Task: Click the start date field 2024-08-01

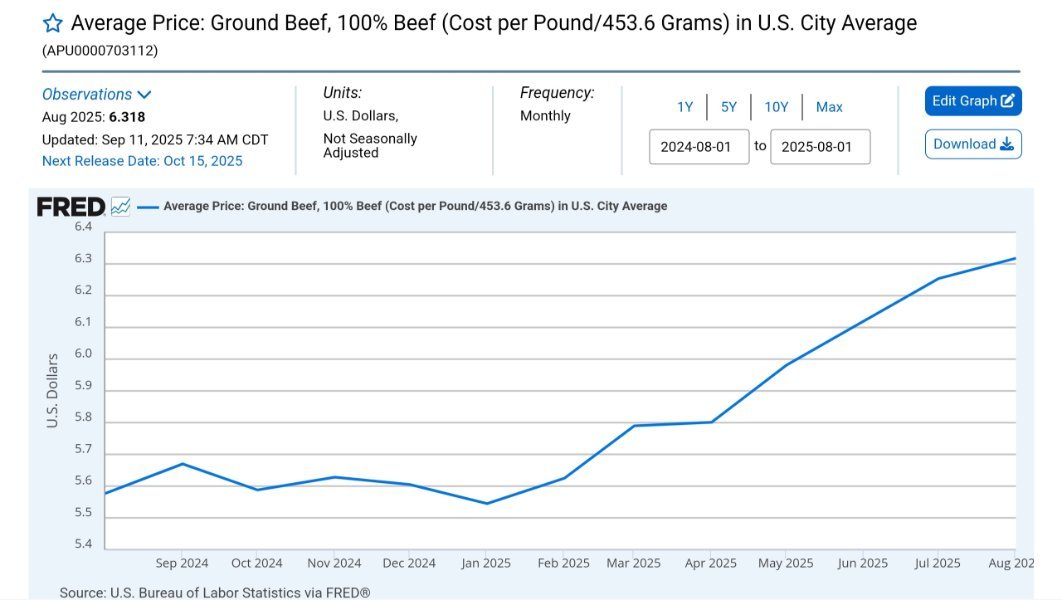Action: (698, 147)
